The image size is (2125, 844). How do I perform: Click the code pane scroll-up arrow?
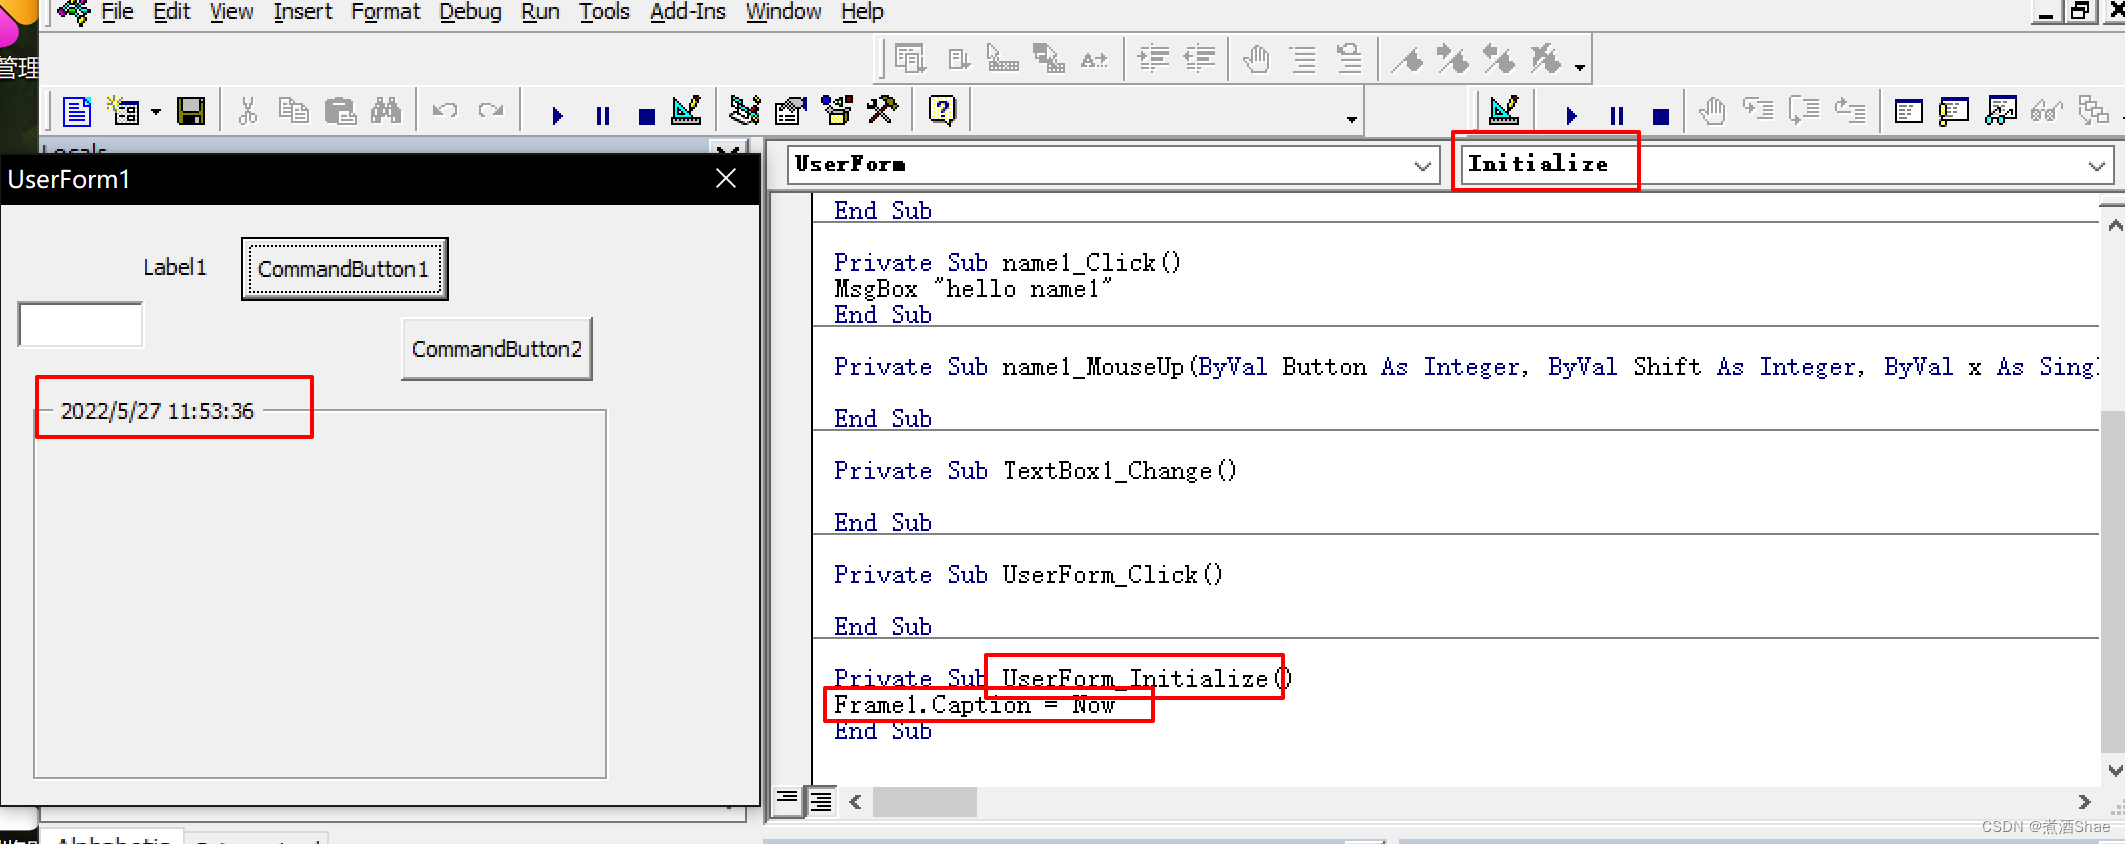(2114, 226)
